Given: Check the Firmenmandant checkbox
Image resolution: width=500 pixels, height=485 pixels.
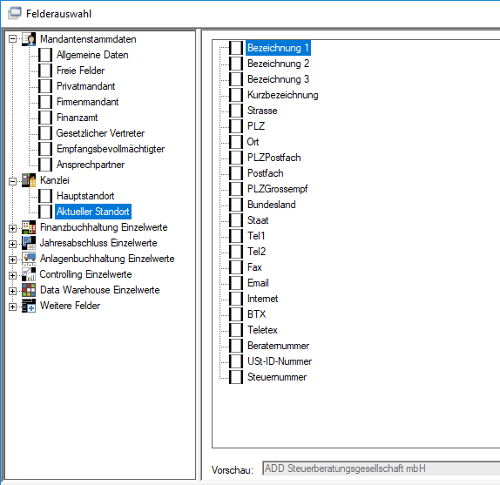Looking at the screenshot, I should (45, 102).
